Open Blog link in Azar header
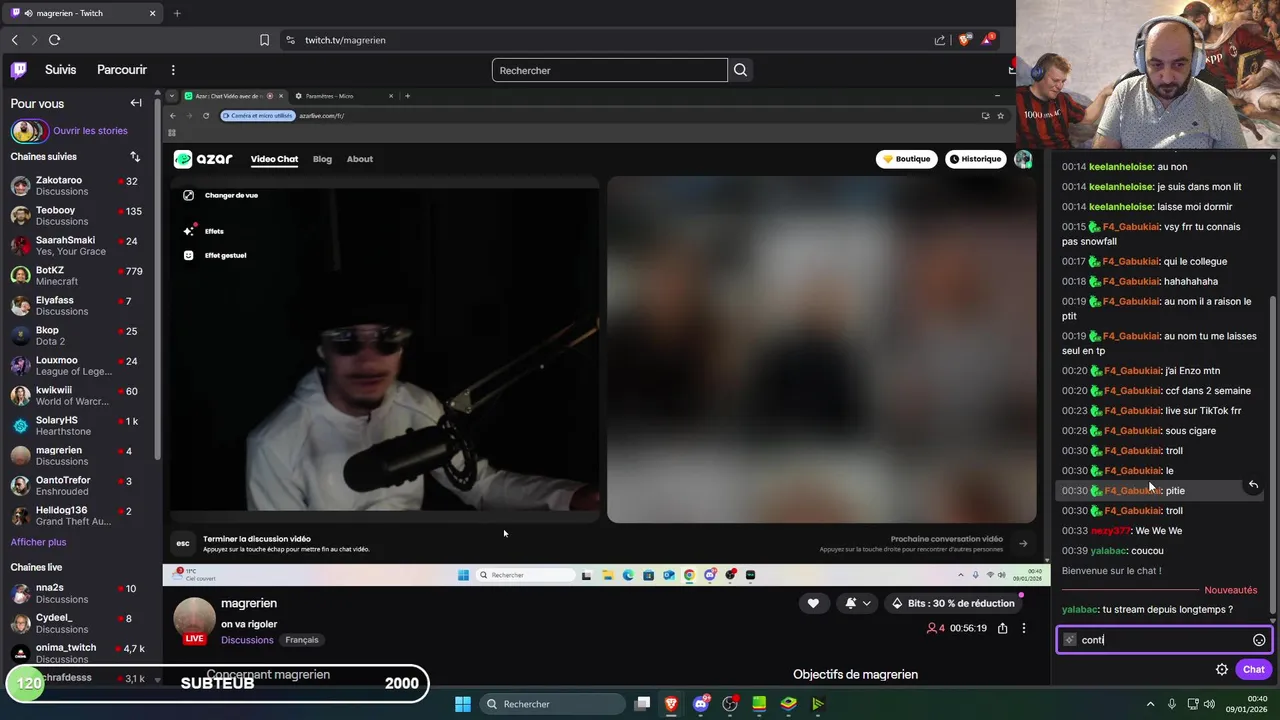 (x=322, y=159)
